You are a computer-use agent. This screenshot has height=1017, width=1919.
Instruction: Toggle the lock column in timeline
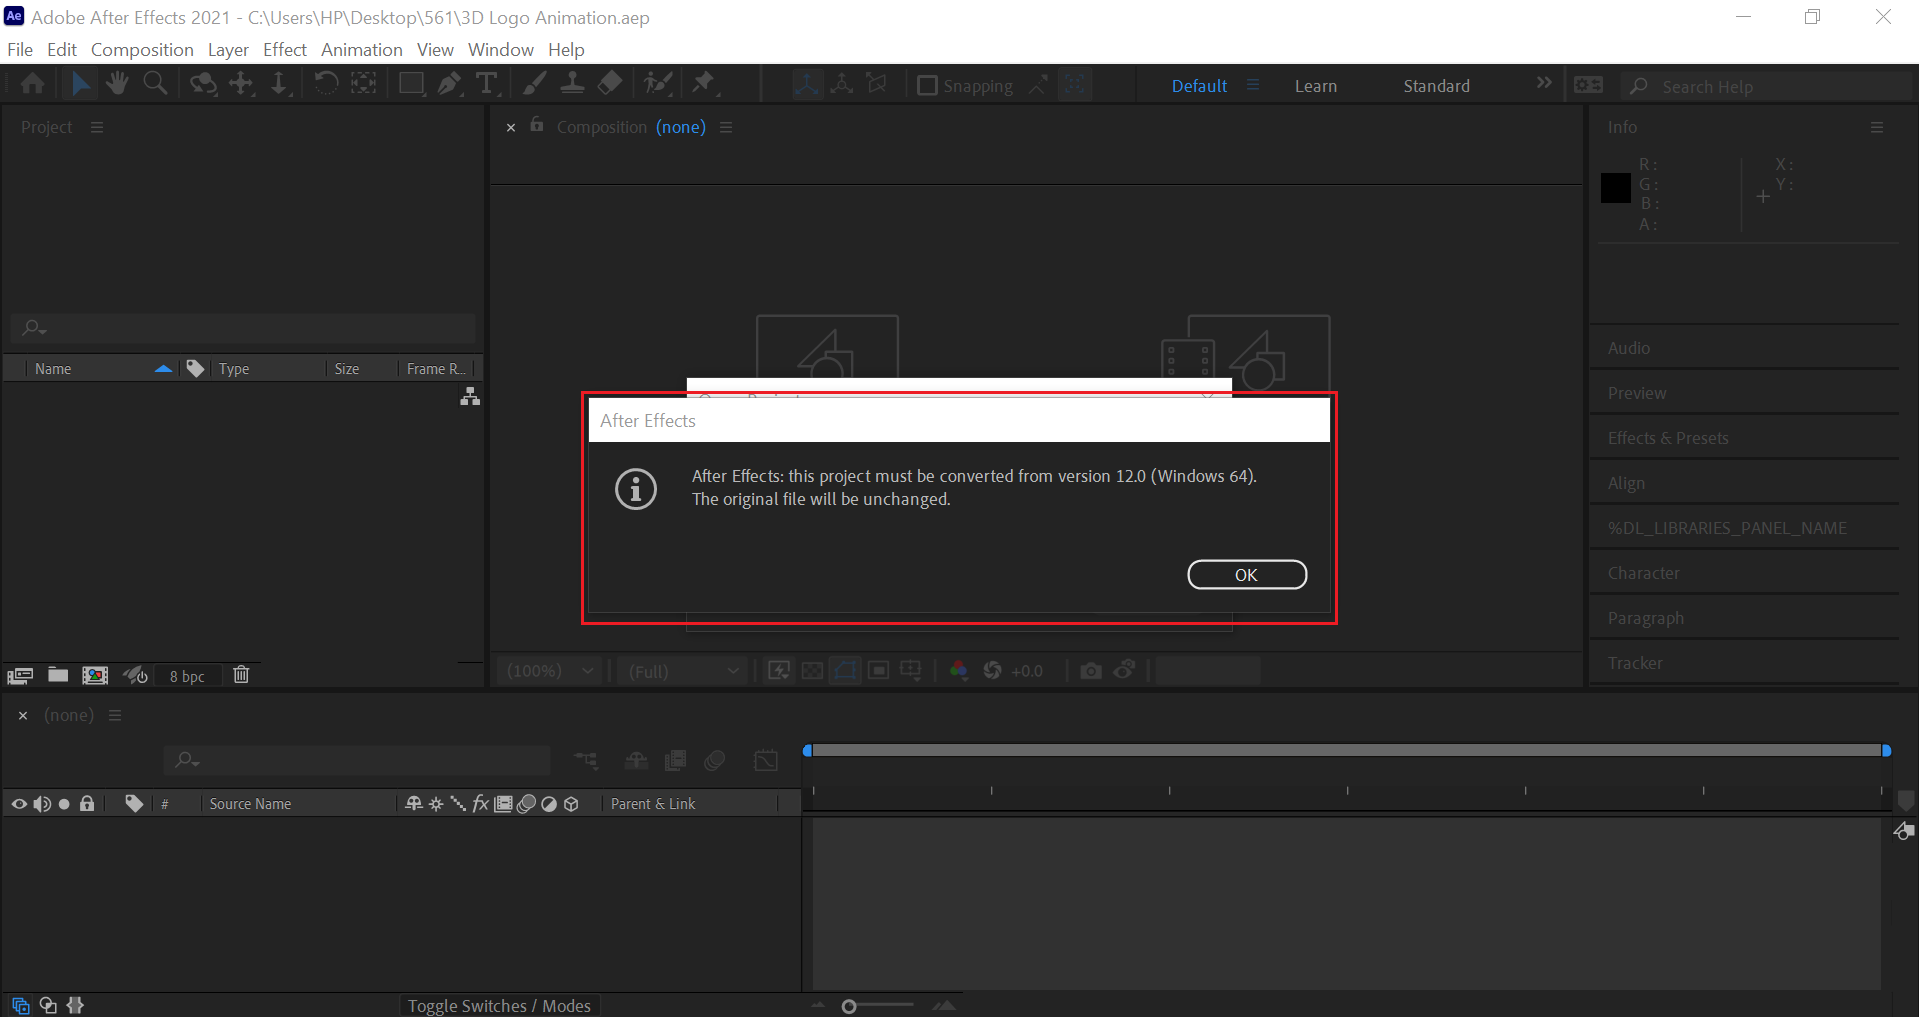pos(87,803)
